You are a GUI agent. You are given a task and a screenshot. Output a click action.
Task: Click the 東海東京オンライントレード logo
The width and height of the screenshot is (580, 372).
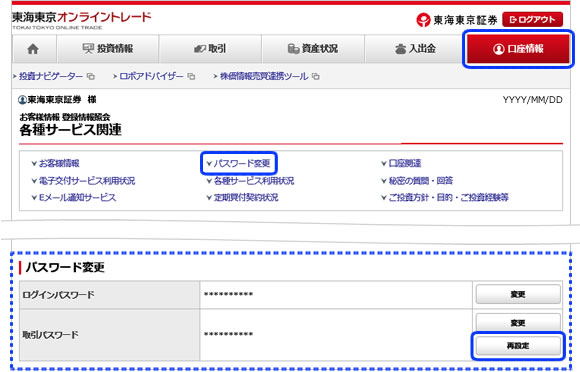click(x=82, y=20)
